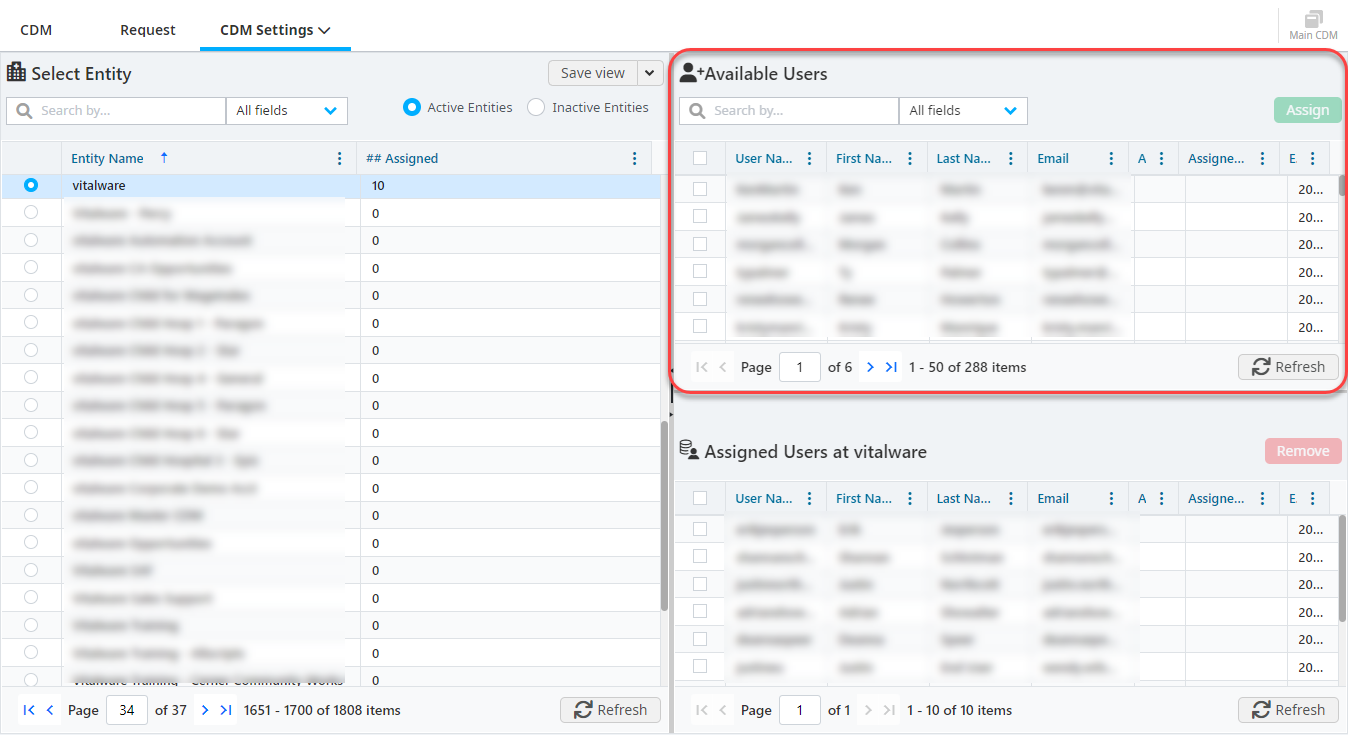Jump to last page of entity list
Image resolution: width=1348 pixels, height=735 pixels.
(x=226, y=710)
